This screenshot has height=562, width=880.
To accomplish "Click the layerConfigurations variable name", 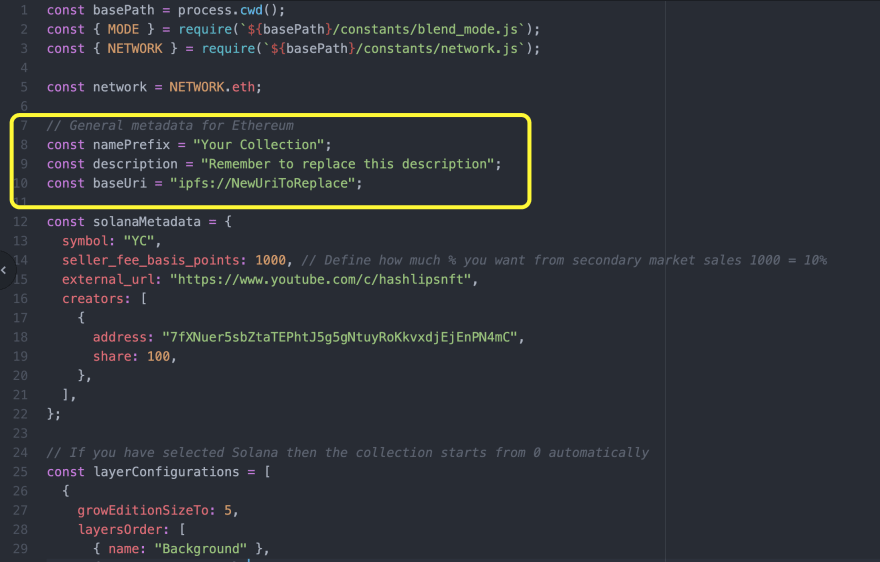I will point(166,472).
